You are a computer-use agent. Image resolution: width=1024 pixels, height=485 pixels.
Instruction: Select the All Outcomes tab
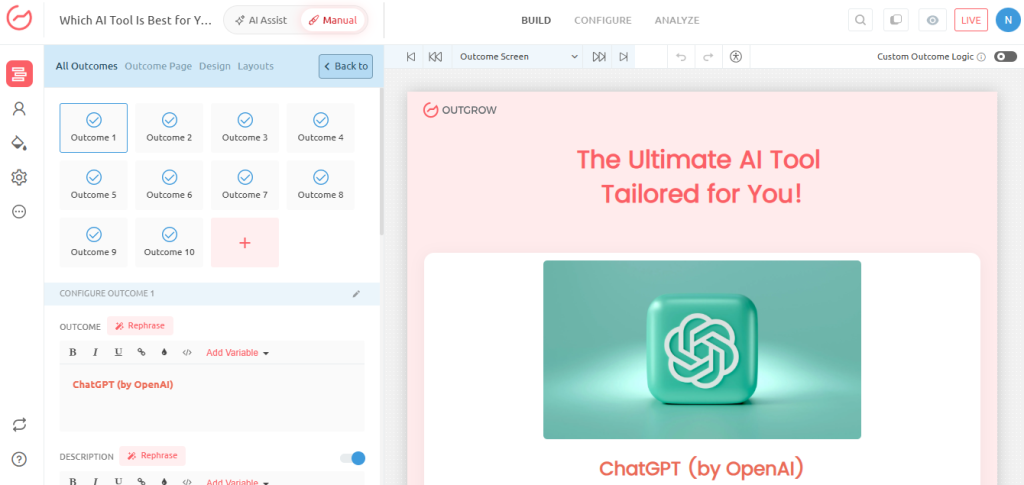click(87, 66)
